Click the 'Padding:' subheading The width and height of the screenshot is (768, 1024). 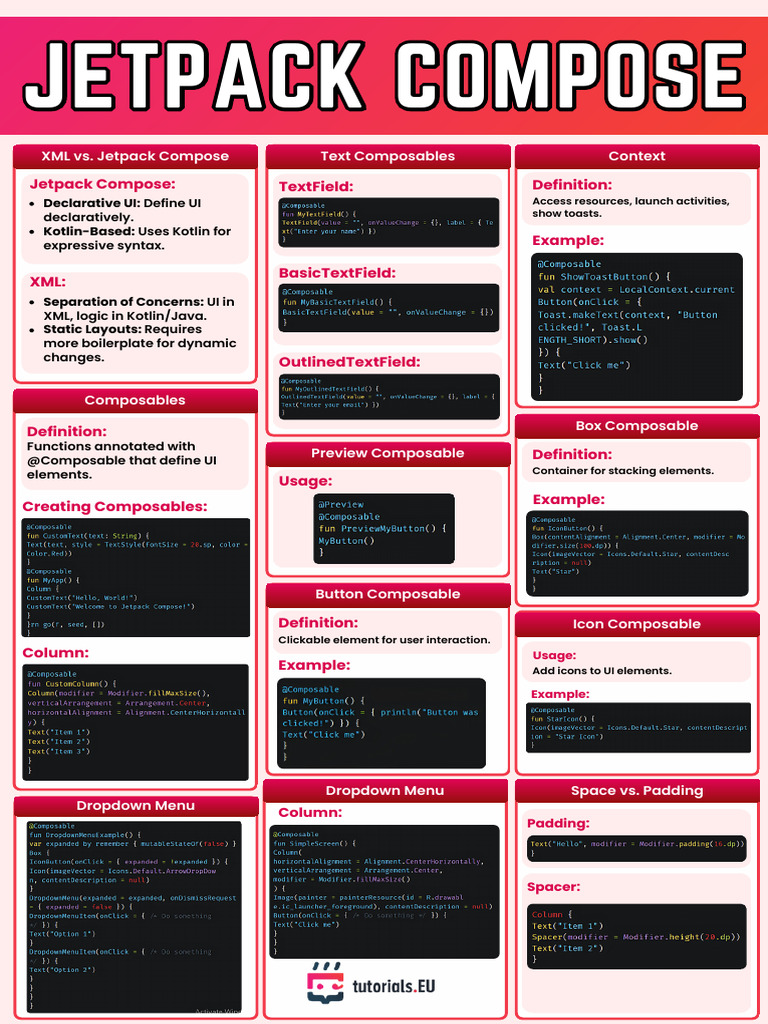pos(558,824)
